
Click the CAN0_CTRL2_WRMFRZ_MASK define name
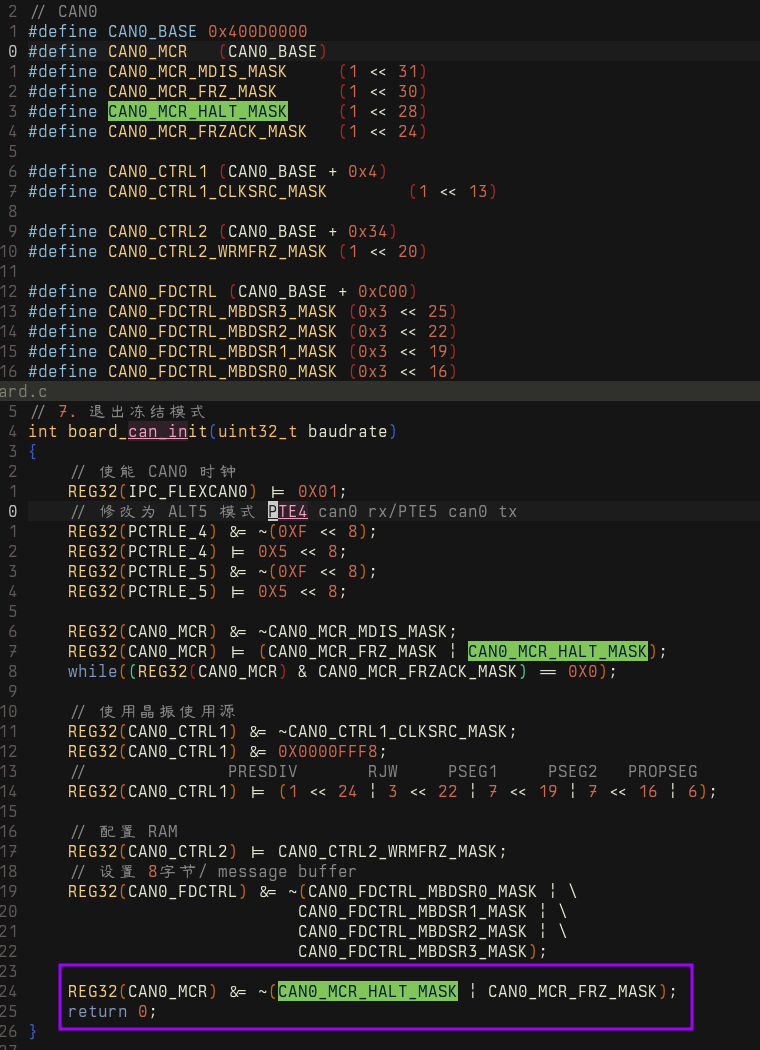click(x=217, y=251)
